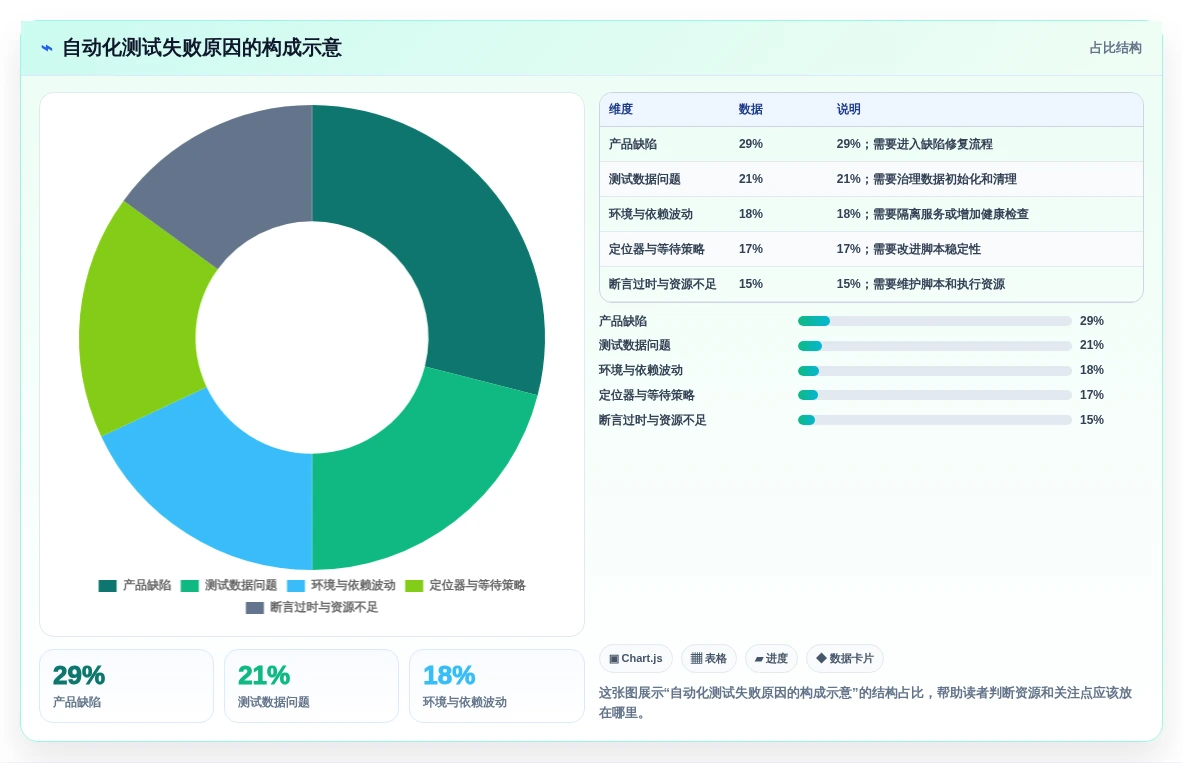
Task: Click the 定位器与等待策略 label in progress list
Action: [x=647, y=395]
